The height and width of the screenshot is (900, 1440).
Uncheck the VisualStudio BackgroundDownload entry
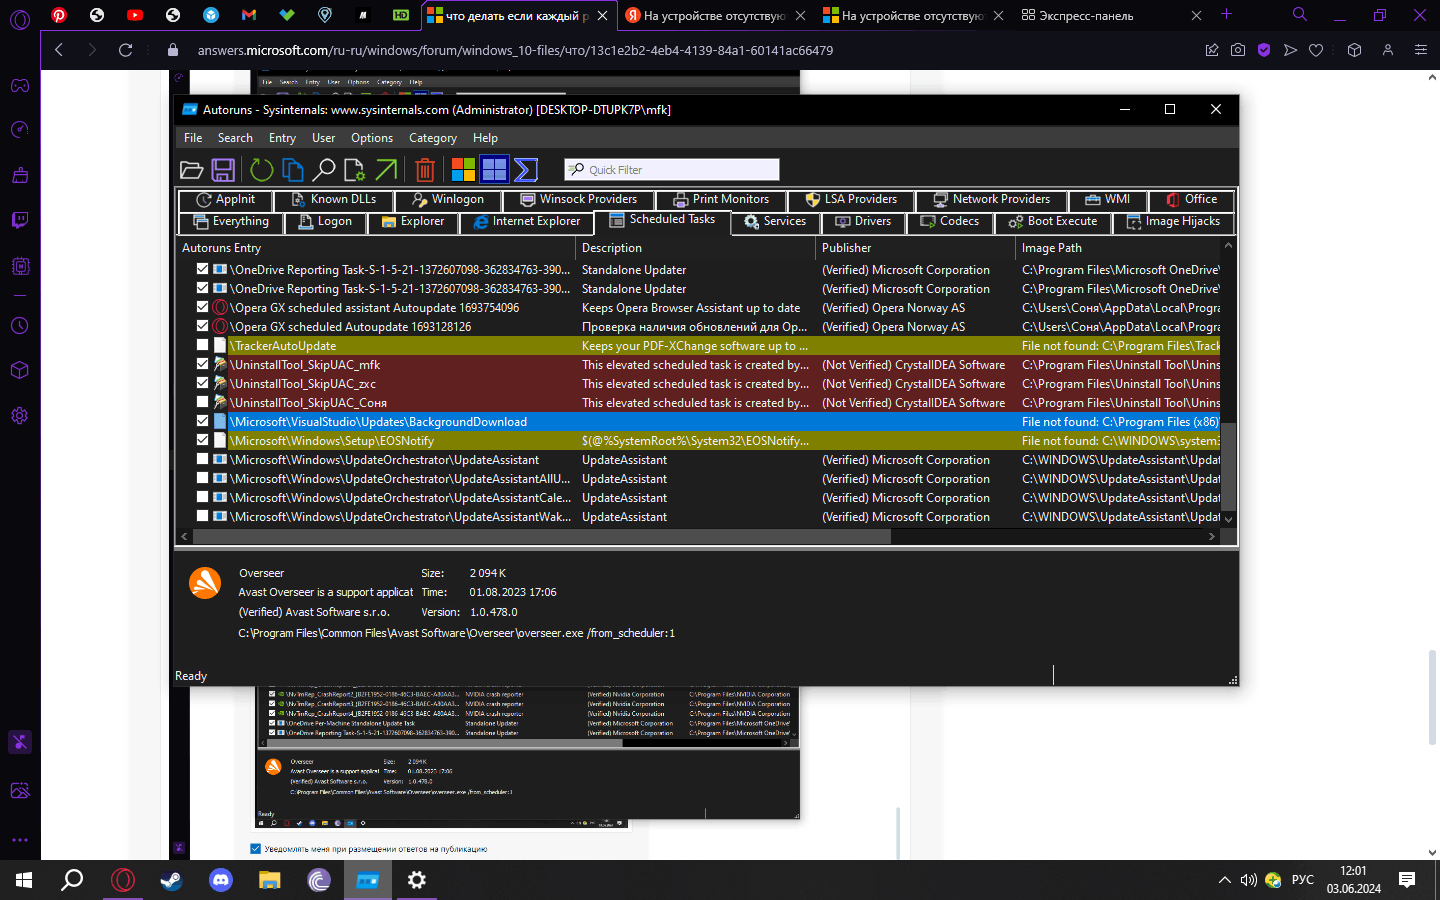pos(203,421)
